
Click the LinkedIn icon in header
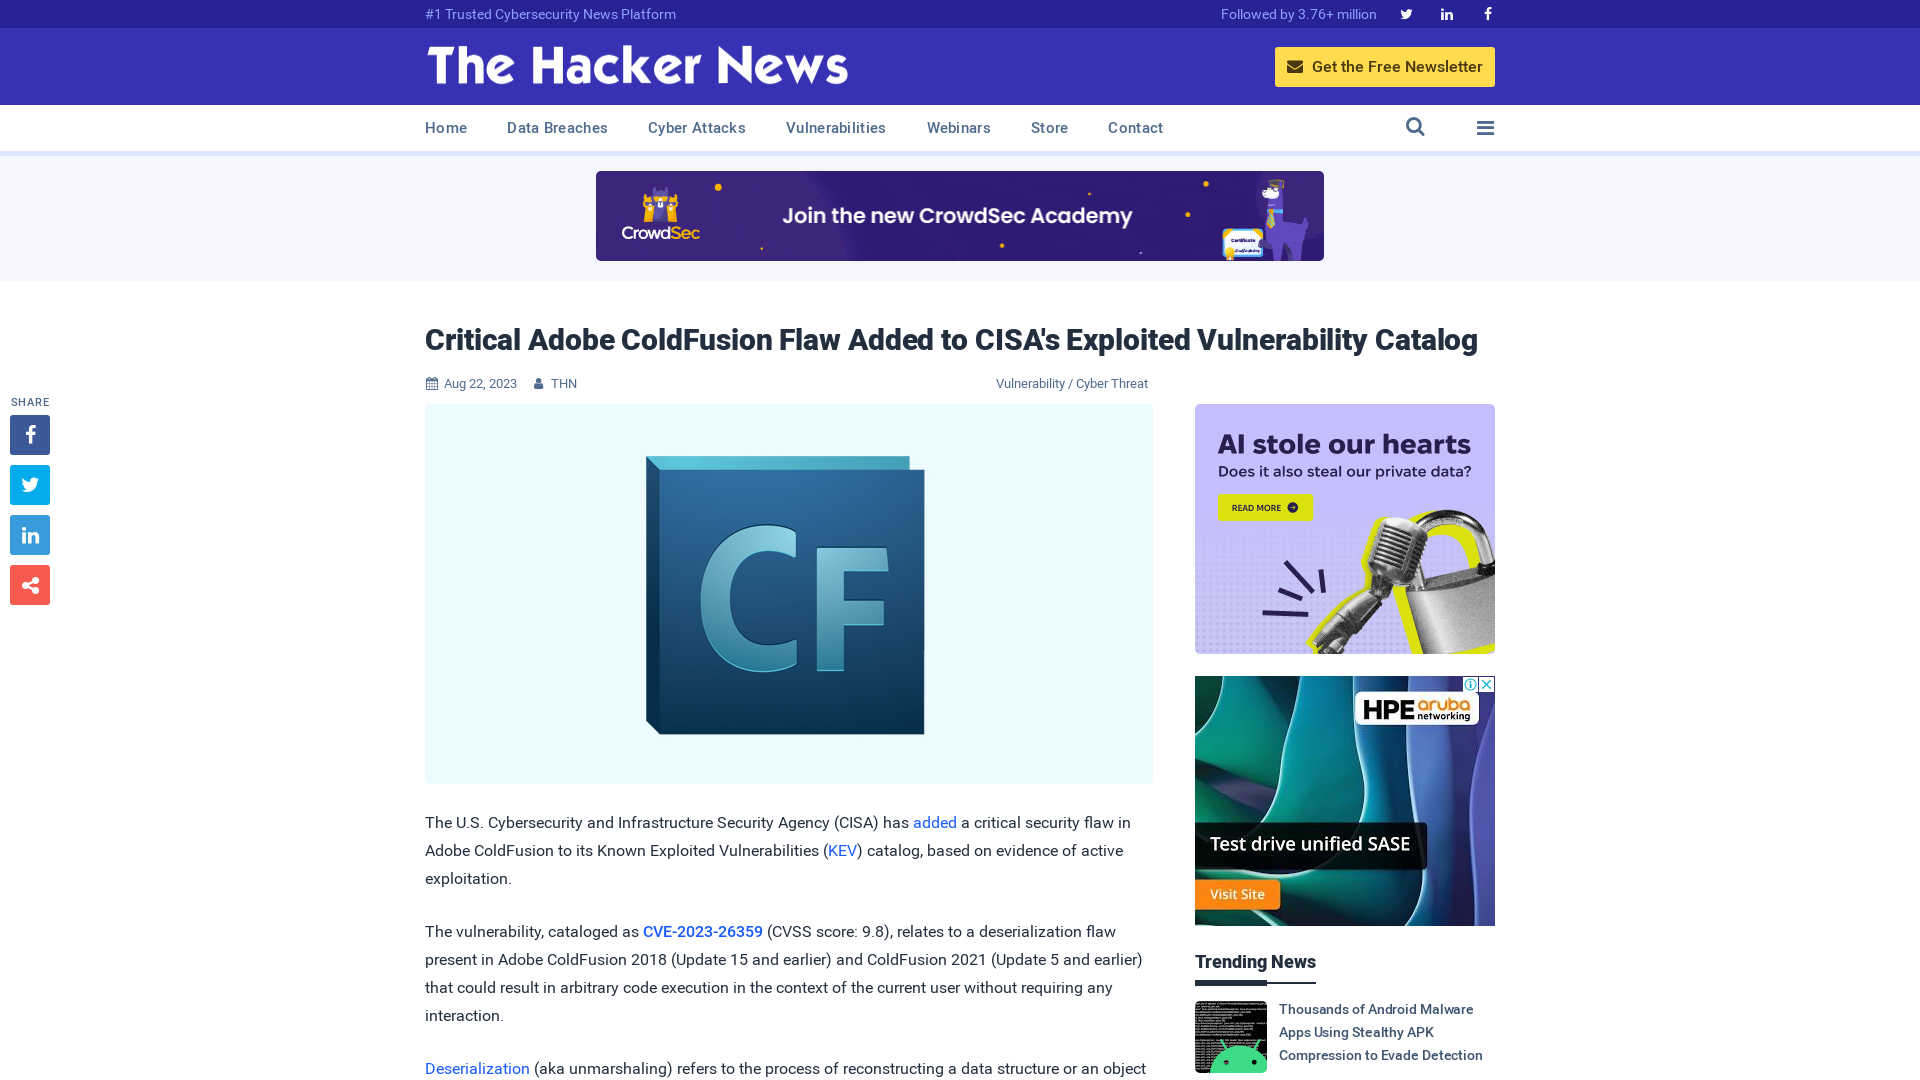point(1447,13)
